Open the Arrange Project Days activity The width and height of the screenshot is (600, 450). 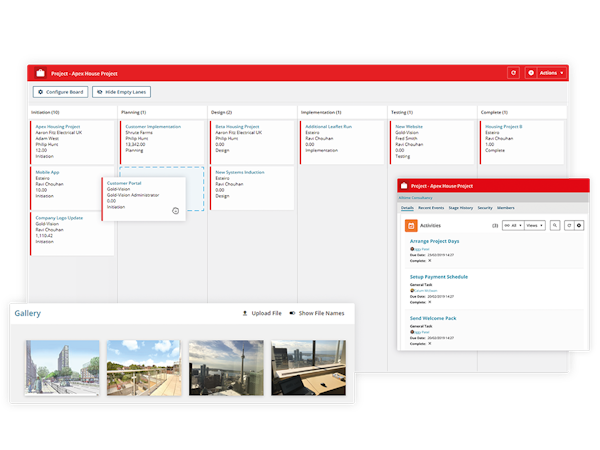434,241
